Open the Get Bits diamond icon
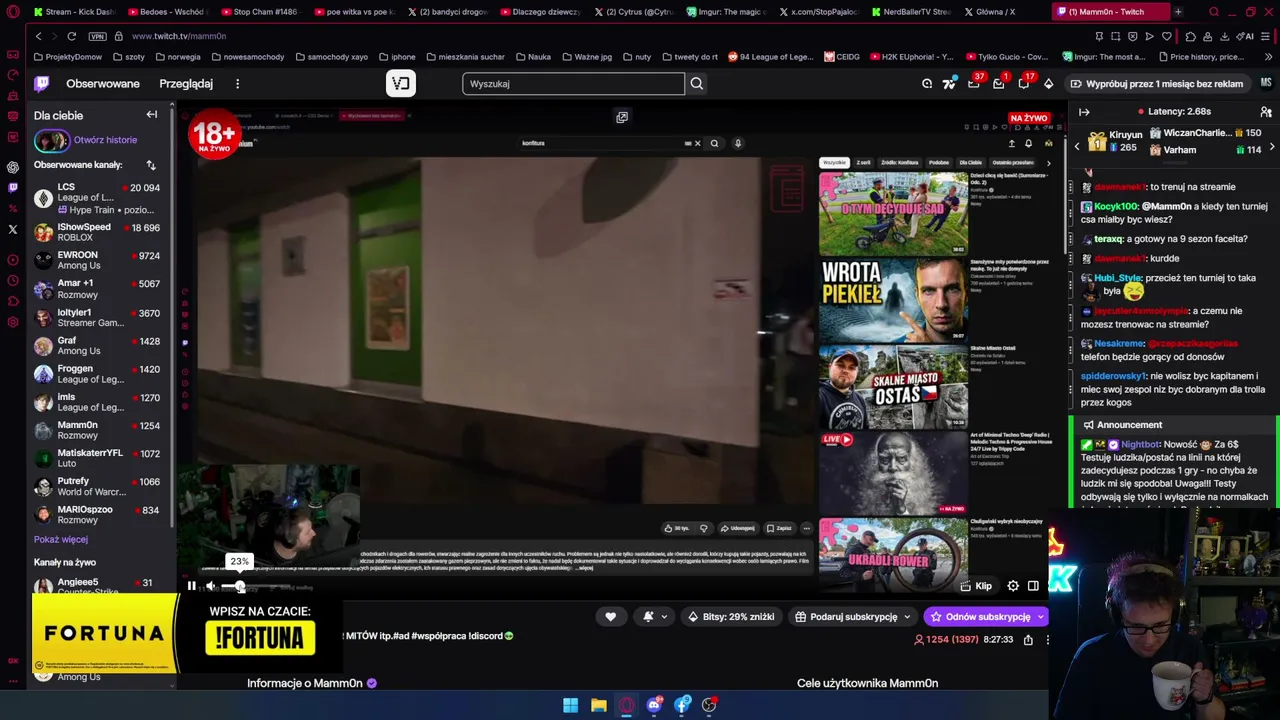 [x=1049, y=84]
